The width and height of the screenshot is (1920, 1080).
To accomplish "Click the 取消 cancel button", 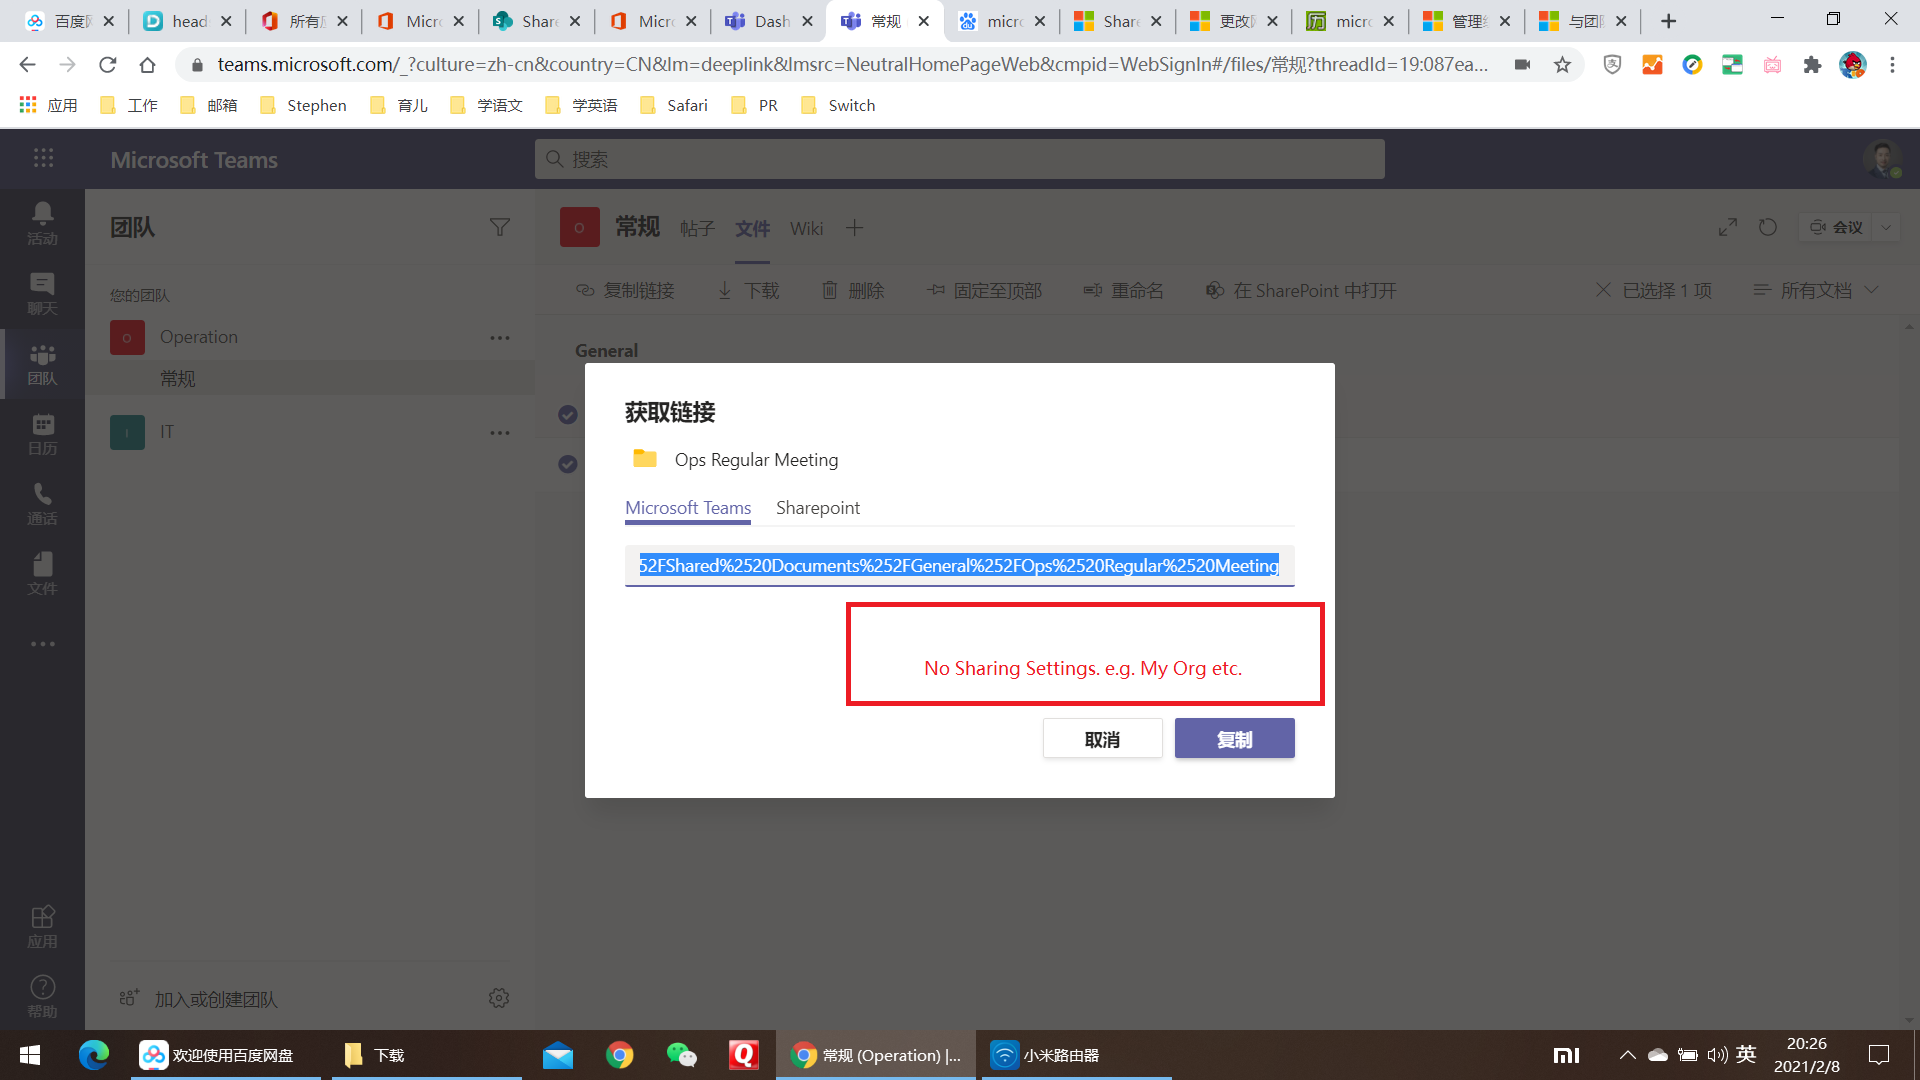I will click(1102, 739).
